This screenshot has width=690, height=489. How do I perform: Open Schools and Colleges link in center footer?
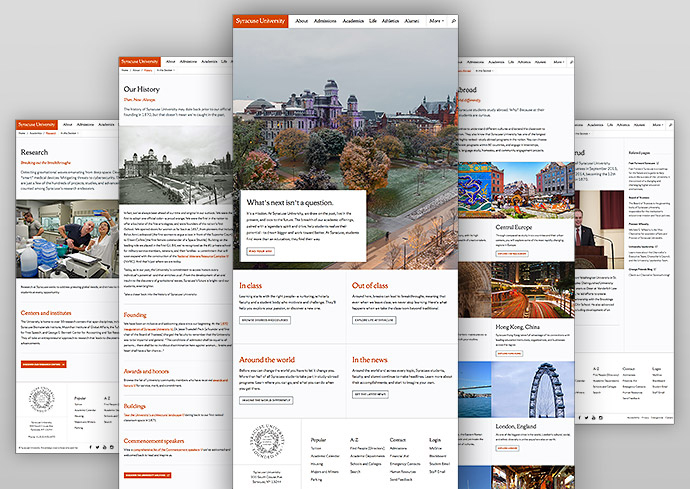(x=366, y=464)
